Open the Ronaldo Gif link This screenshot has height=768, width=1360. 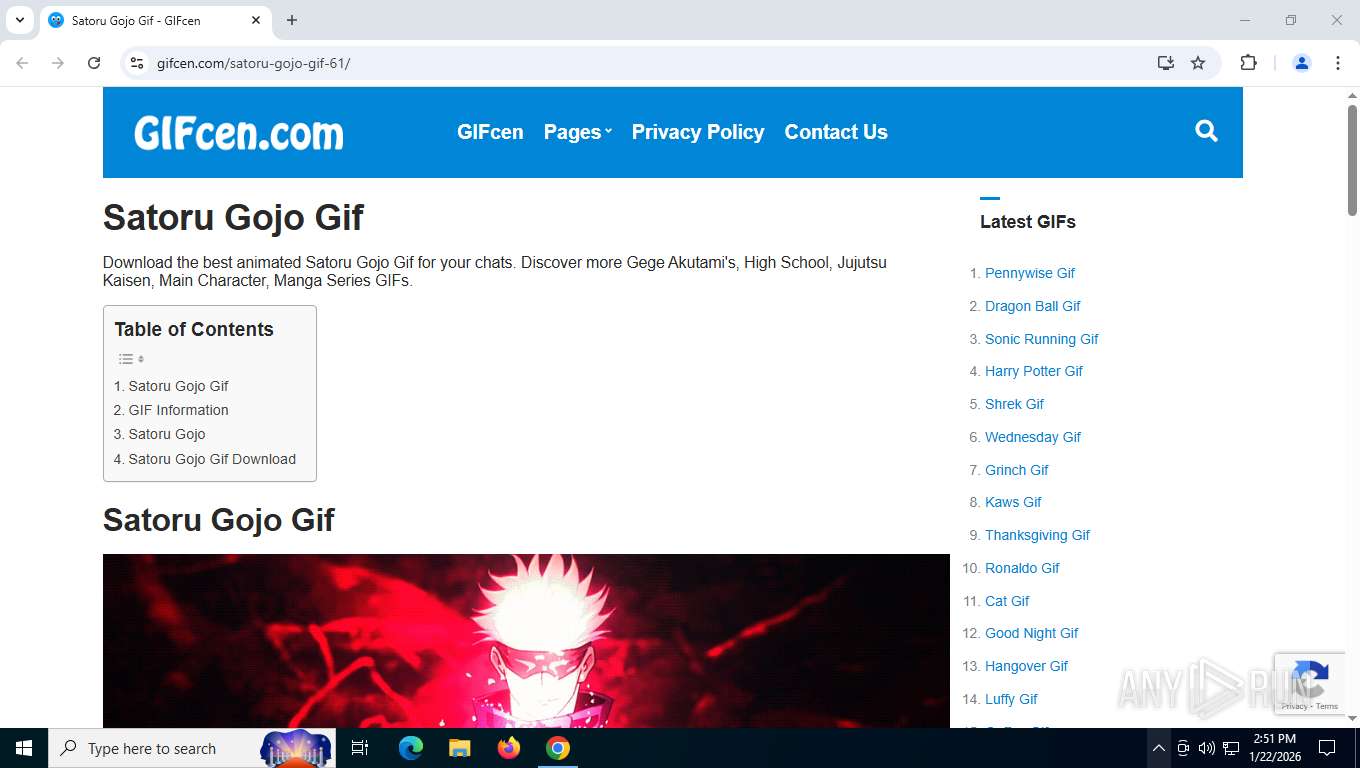pos(1022,568)
